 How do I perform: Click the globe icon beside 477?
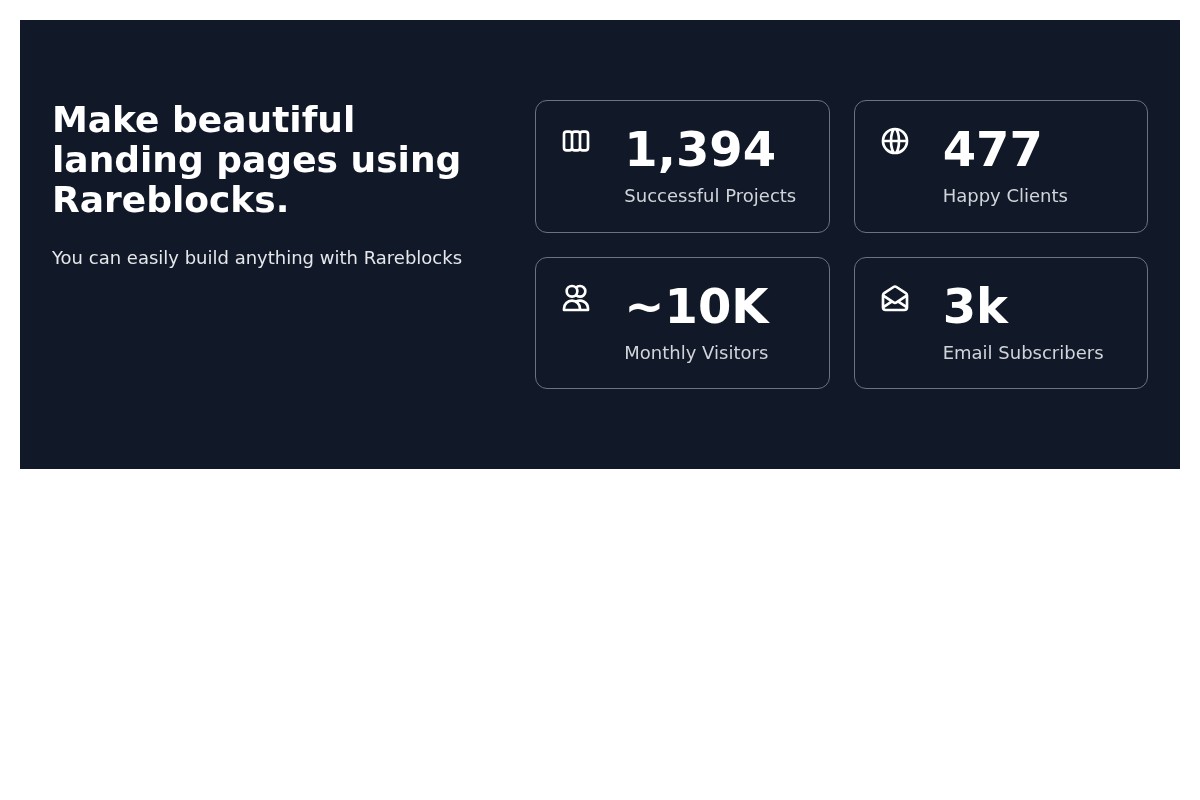tap(895, 141)
